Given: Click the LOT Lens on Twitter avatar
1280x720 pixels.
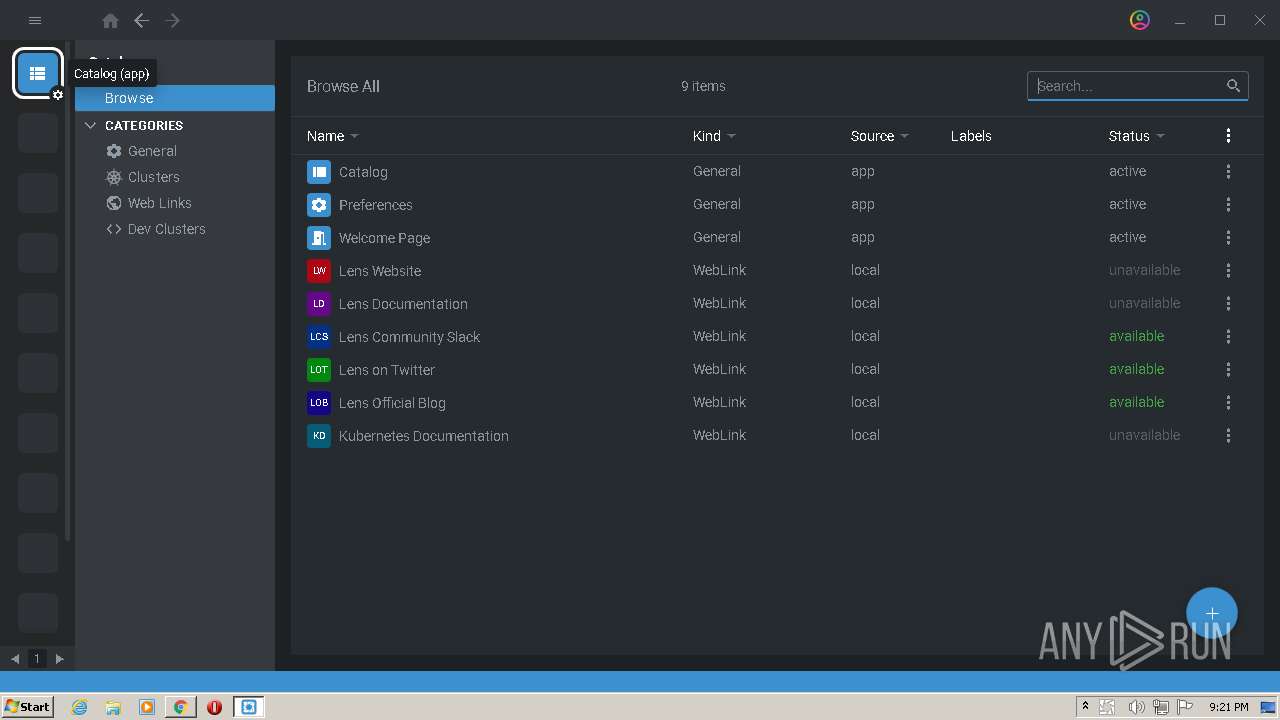Looking at the screenshot, I should [x=319, y=370].
